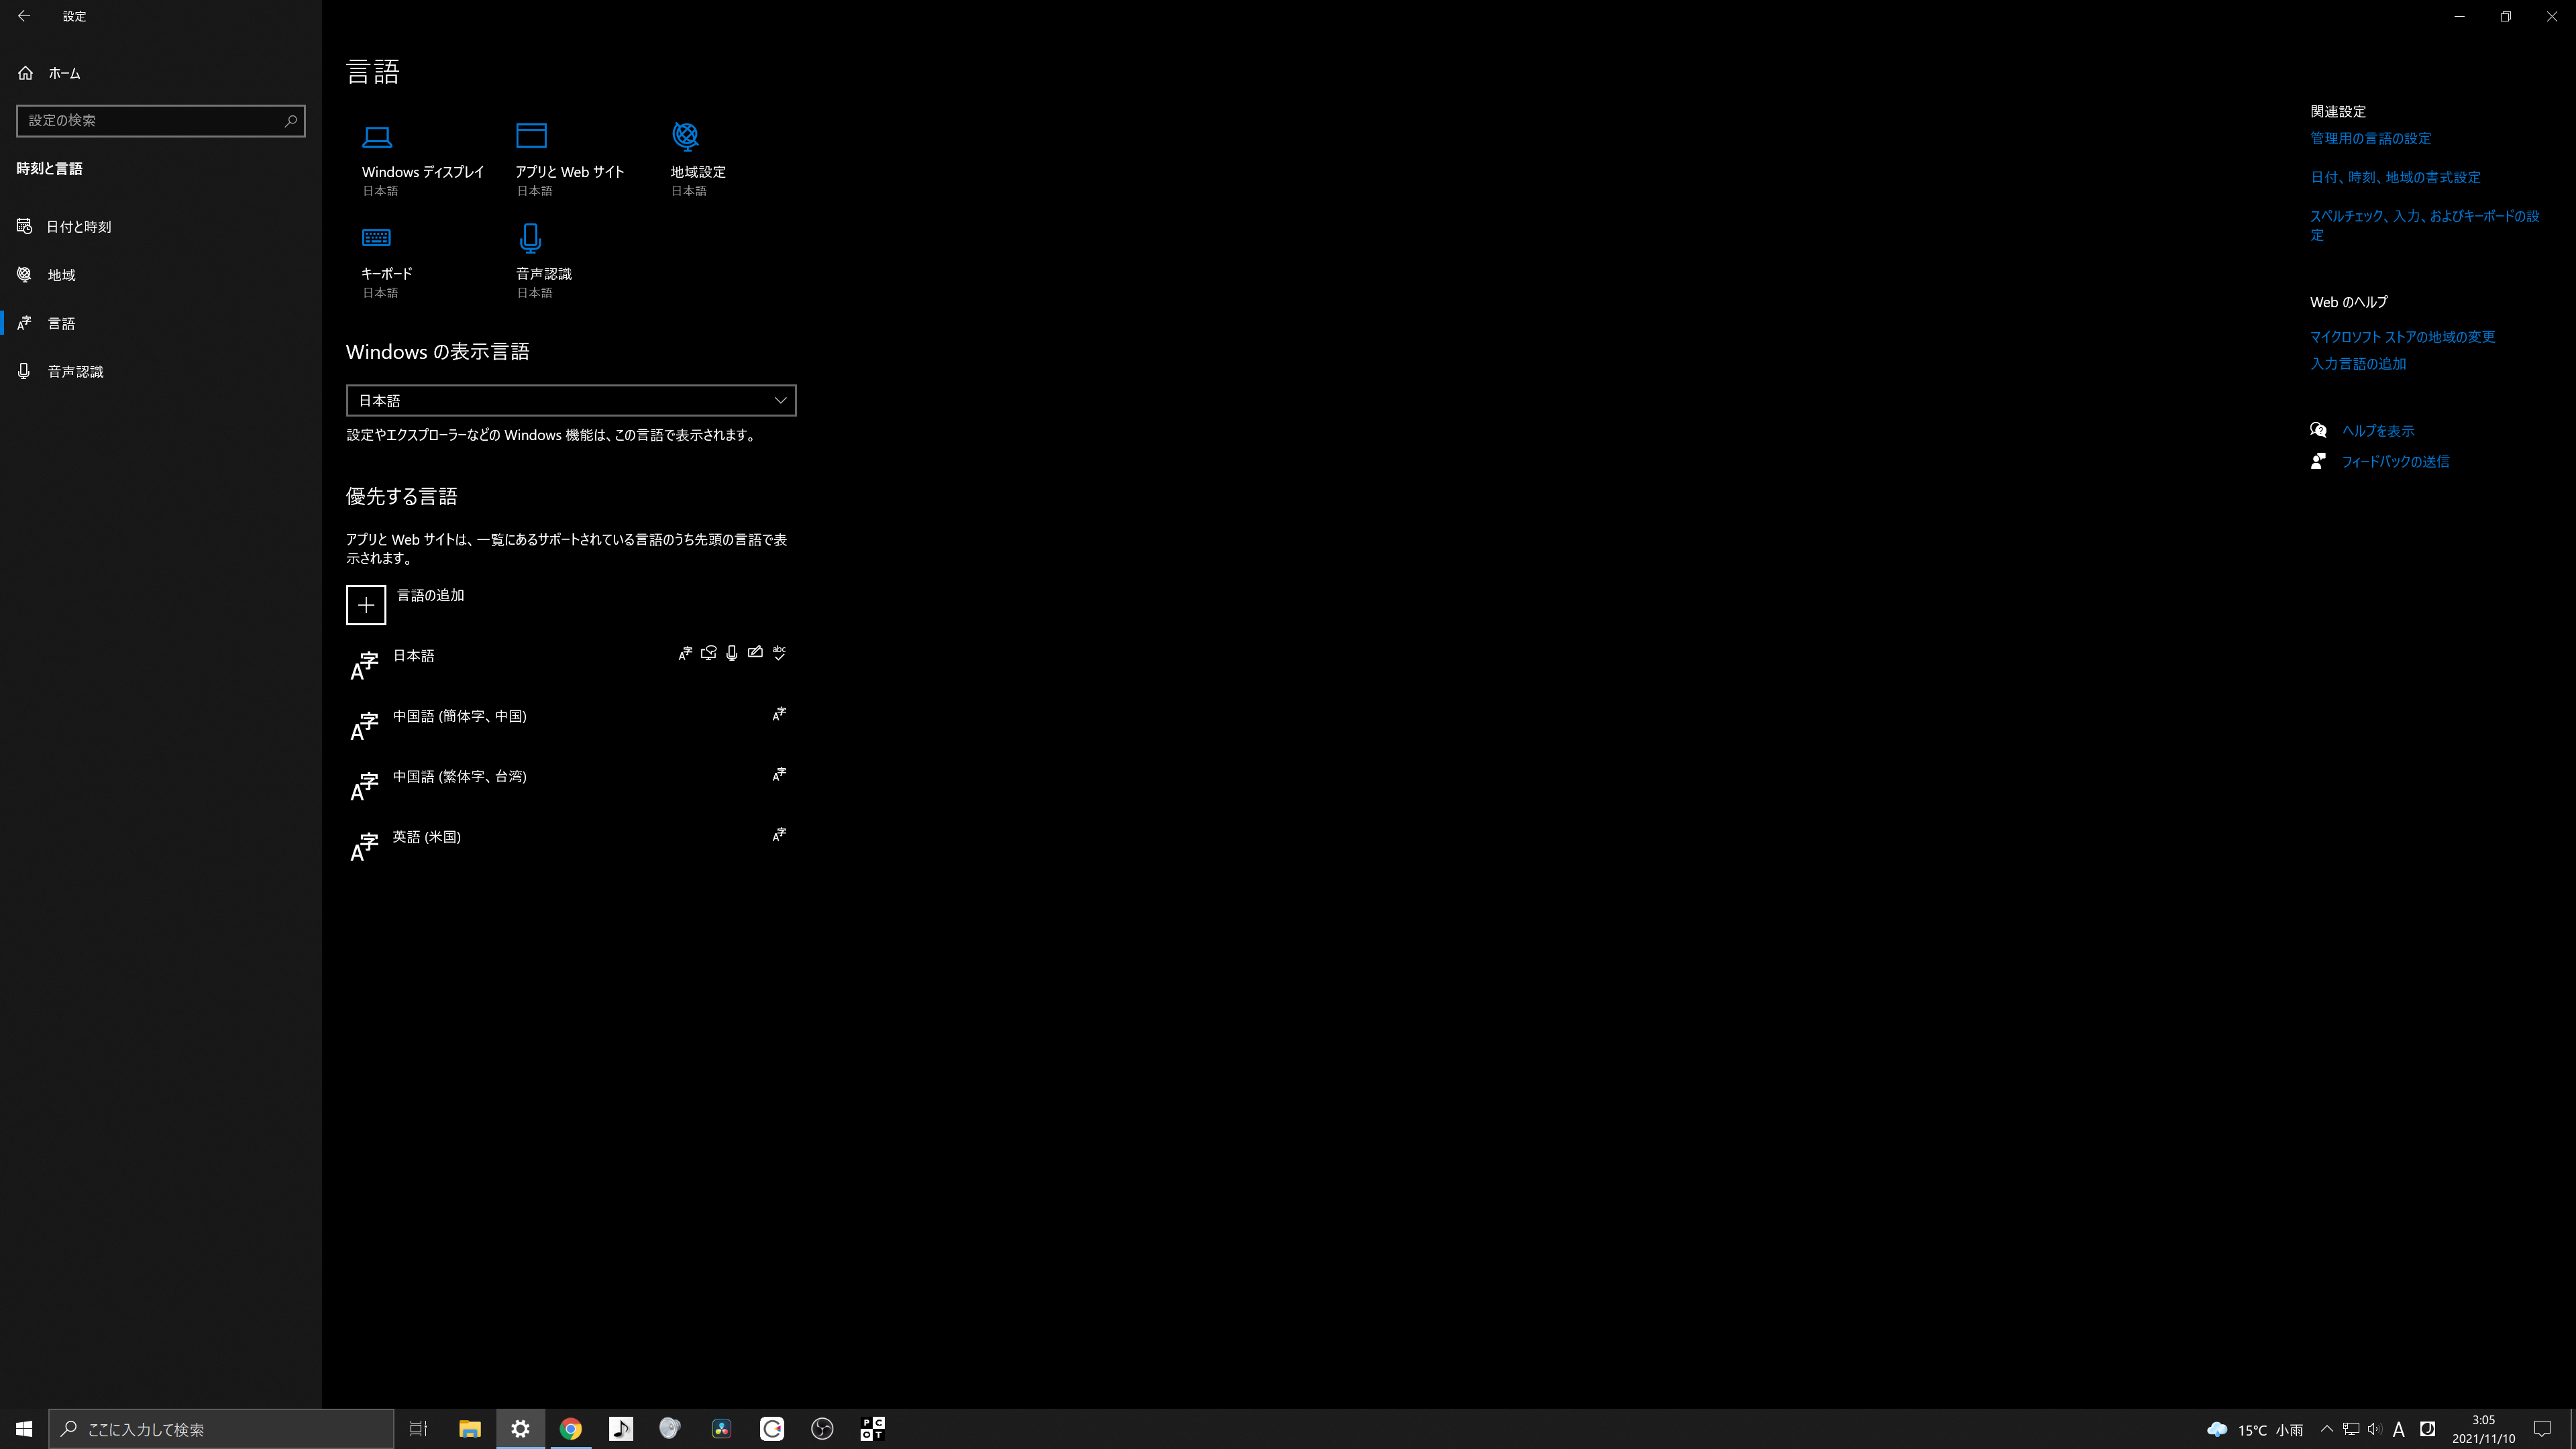
Task: Click the アプリと Web サイト window icon
Action: pos(531,135)
